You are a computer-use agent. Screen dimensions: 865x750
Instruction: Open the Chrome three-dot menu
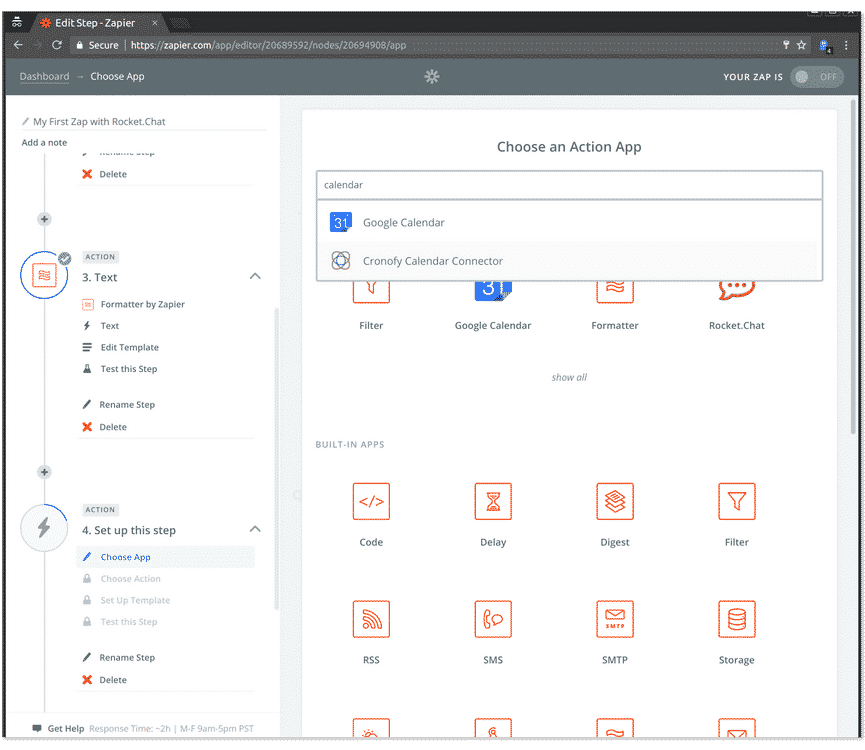click(x=846, y=45)
